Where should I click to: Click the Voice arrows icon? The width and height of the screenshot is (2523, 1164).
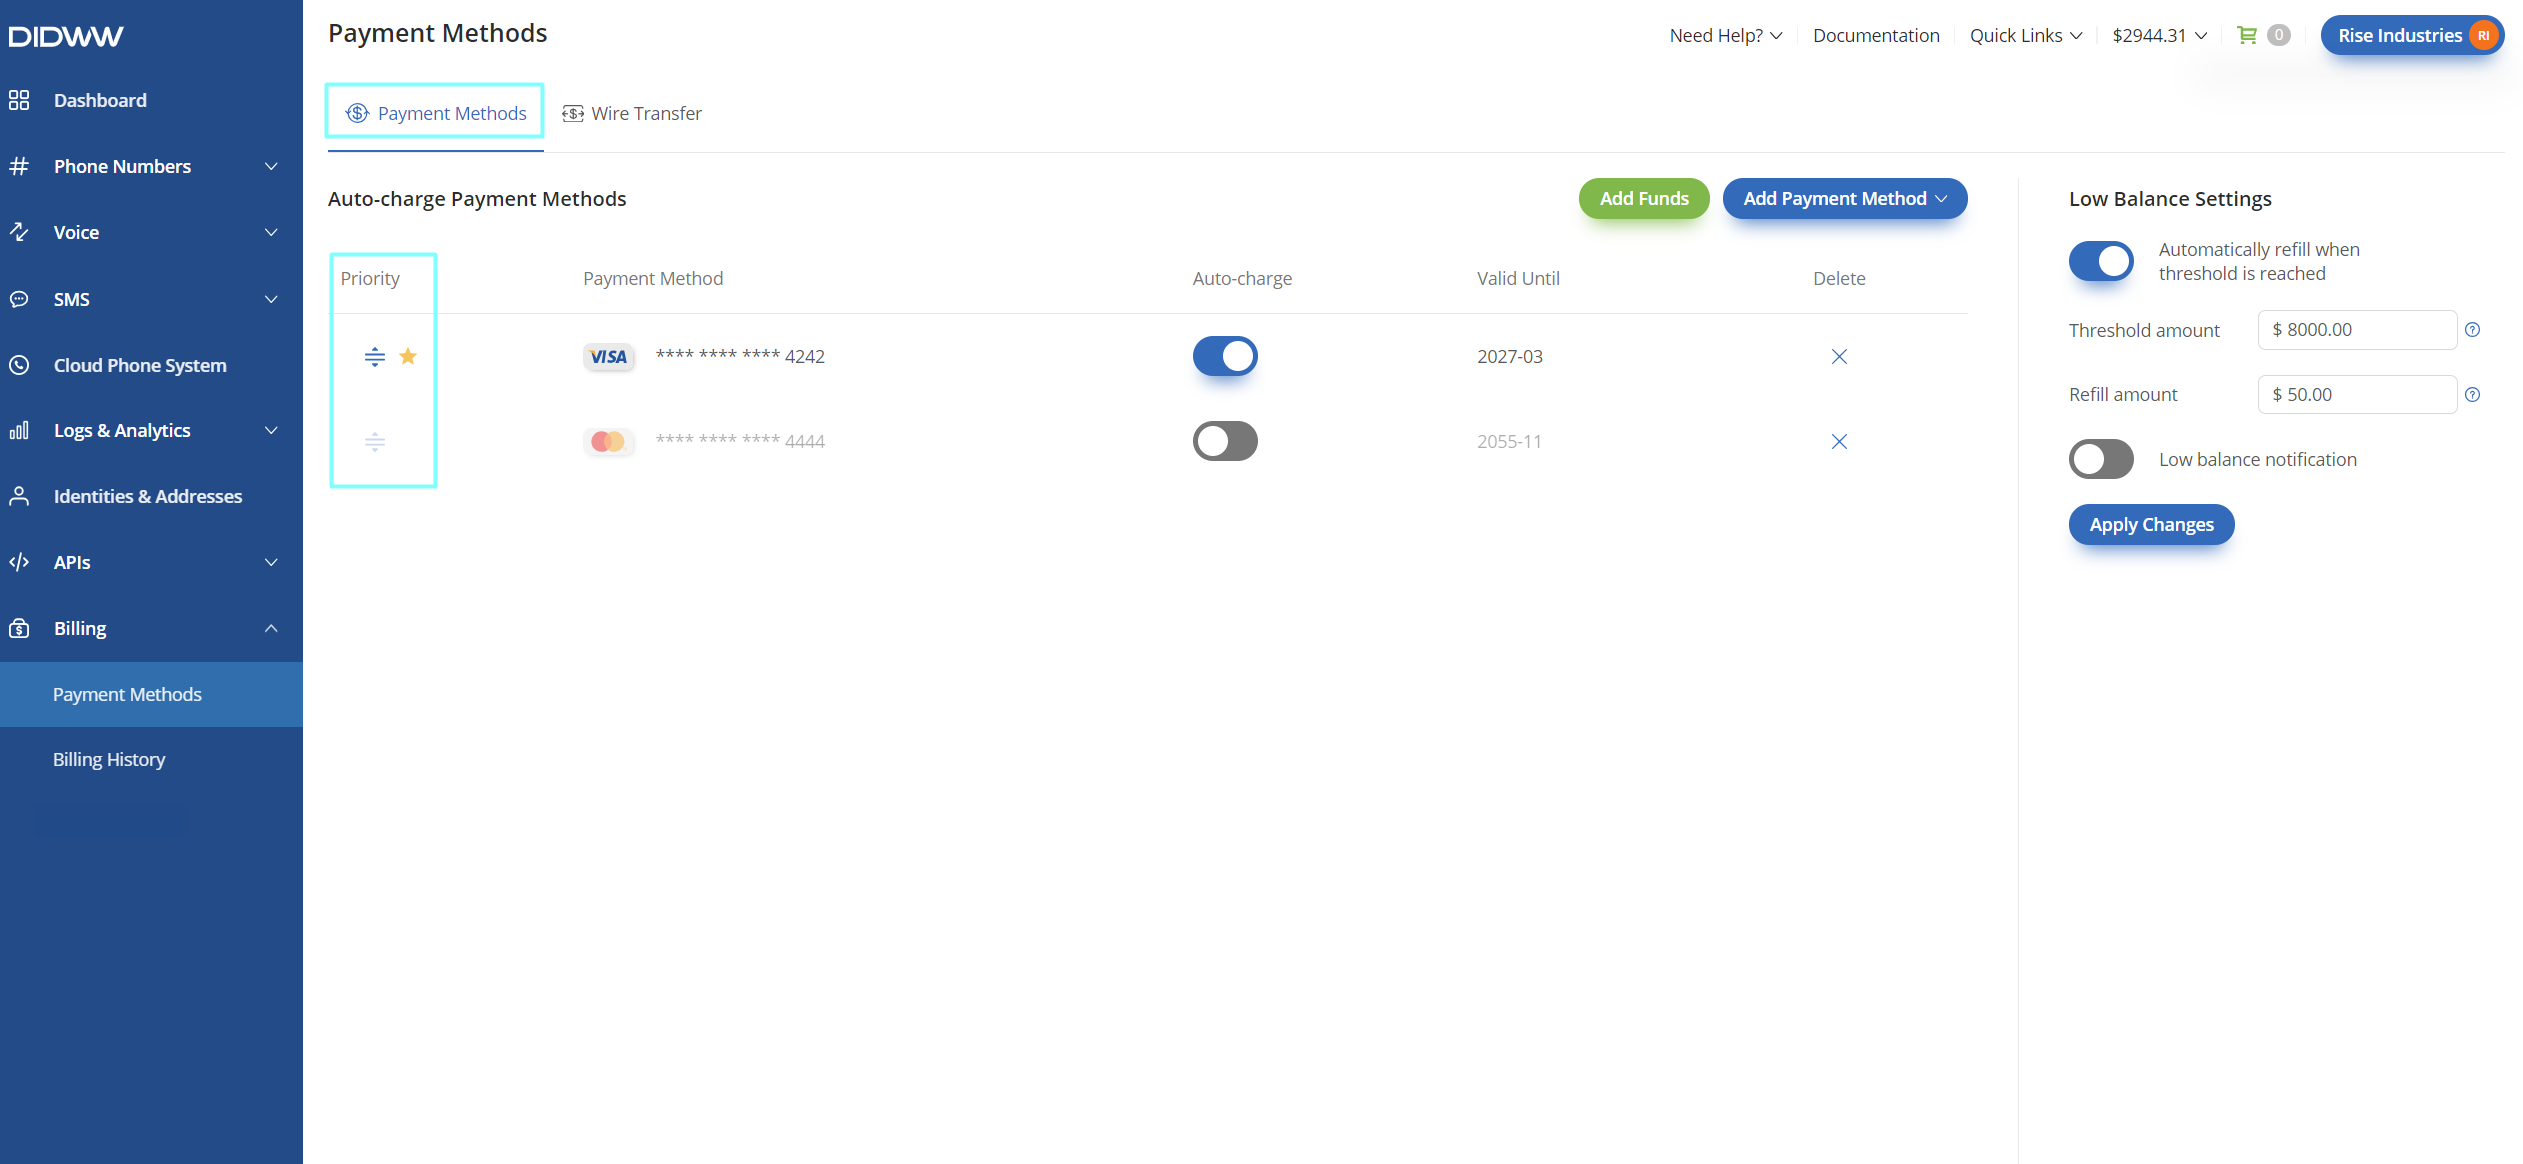coord(19,232)
